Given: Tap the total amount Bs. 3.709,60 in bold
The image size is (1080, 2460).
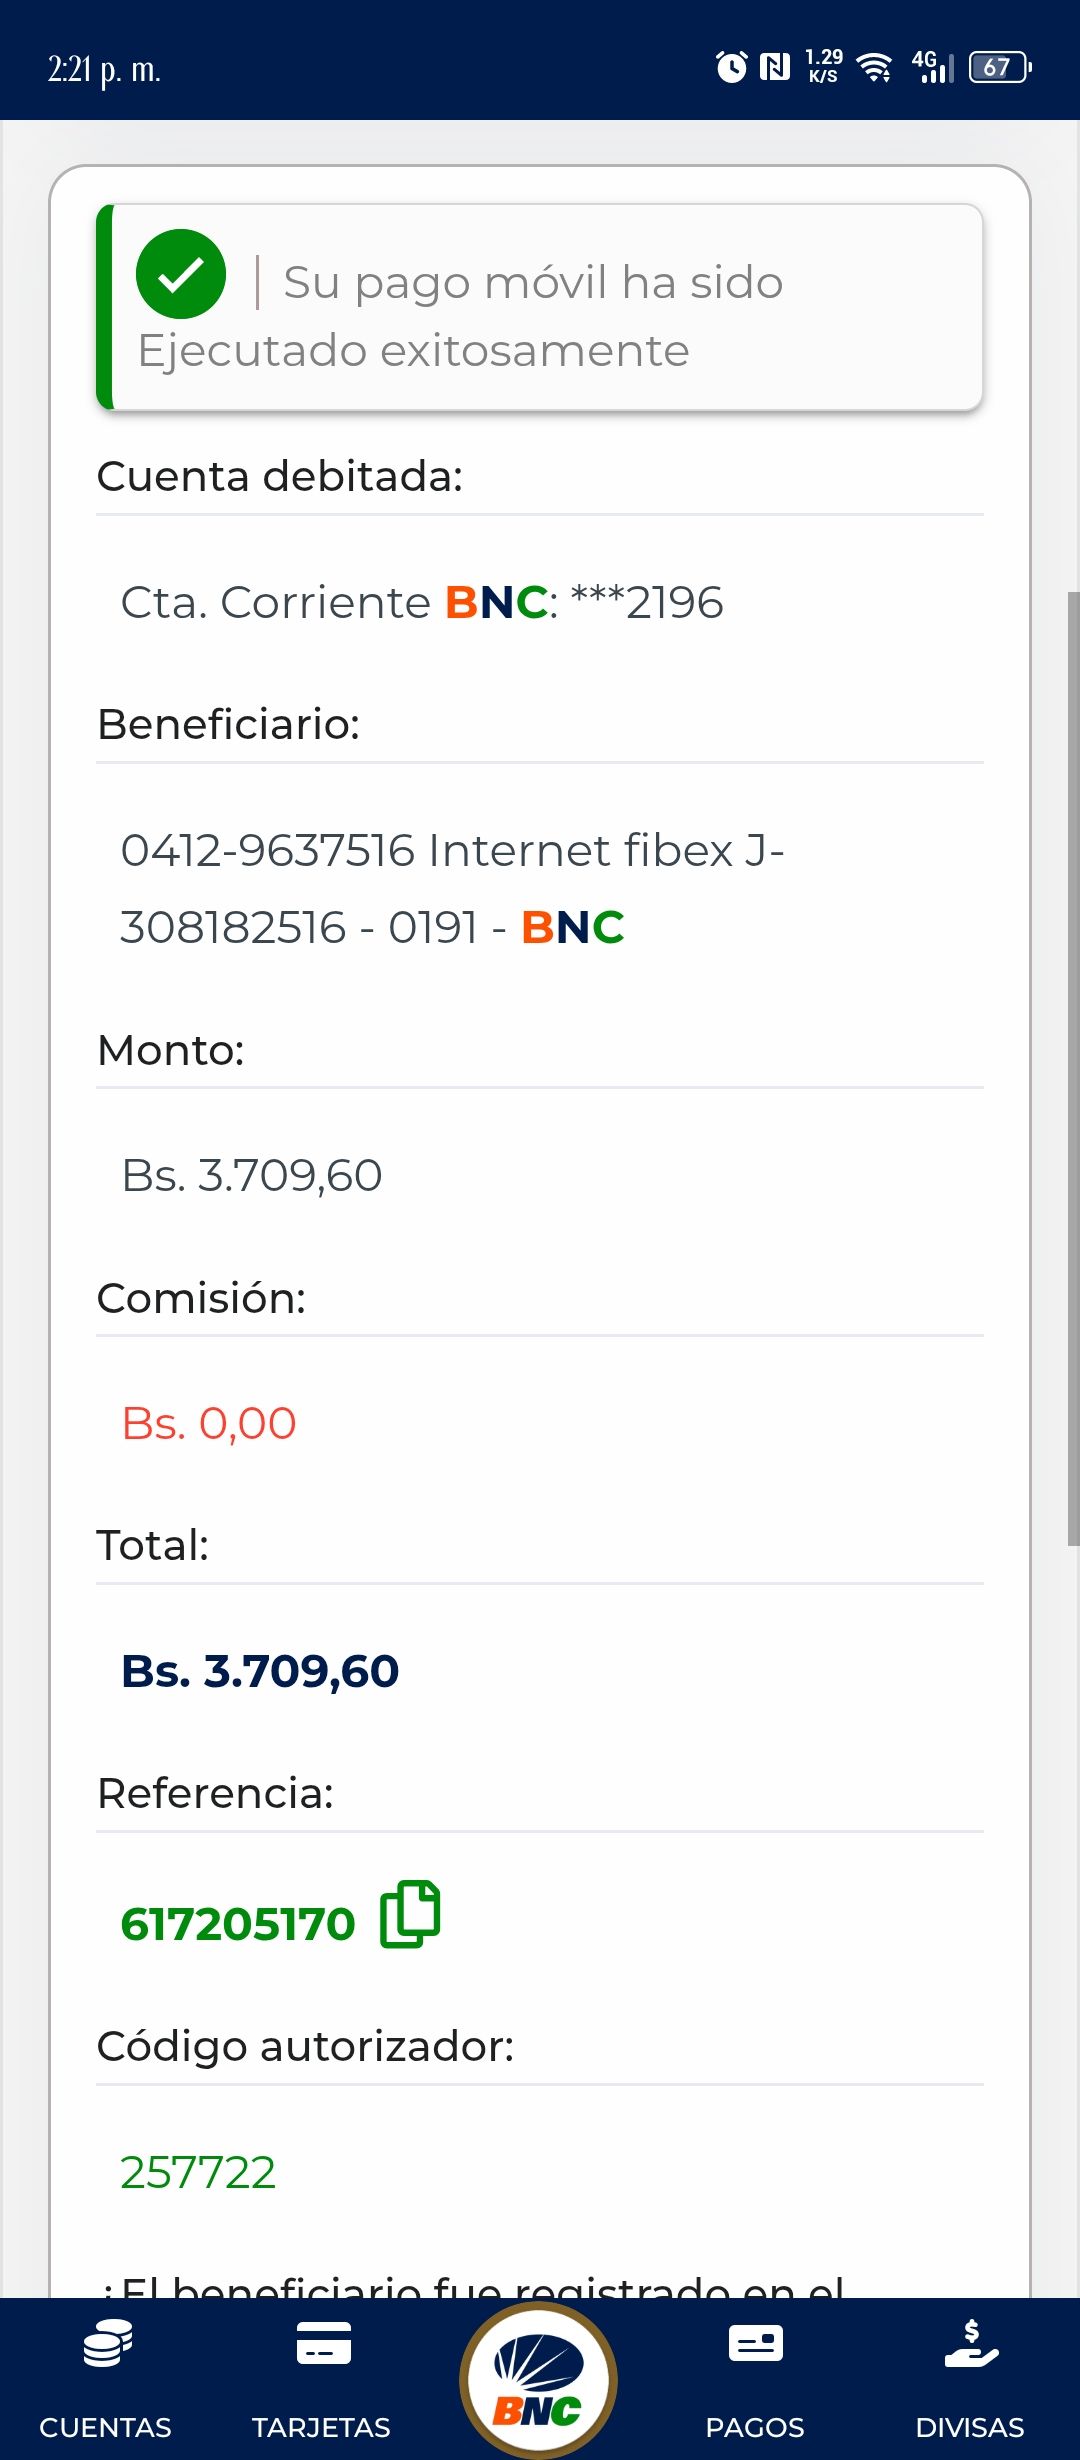Looking at the screenshot, I should [260, 1671].
